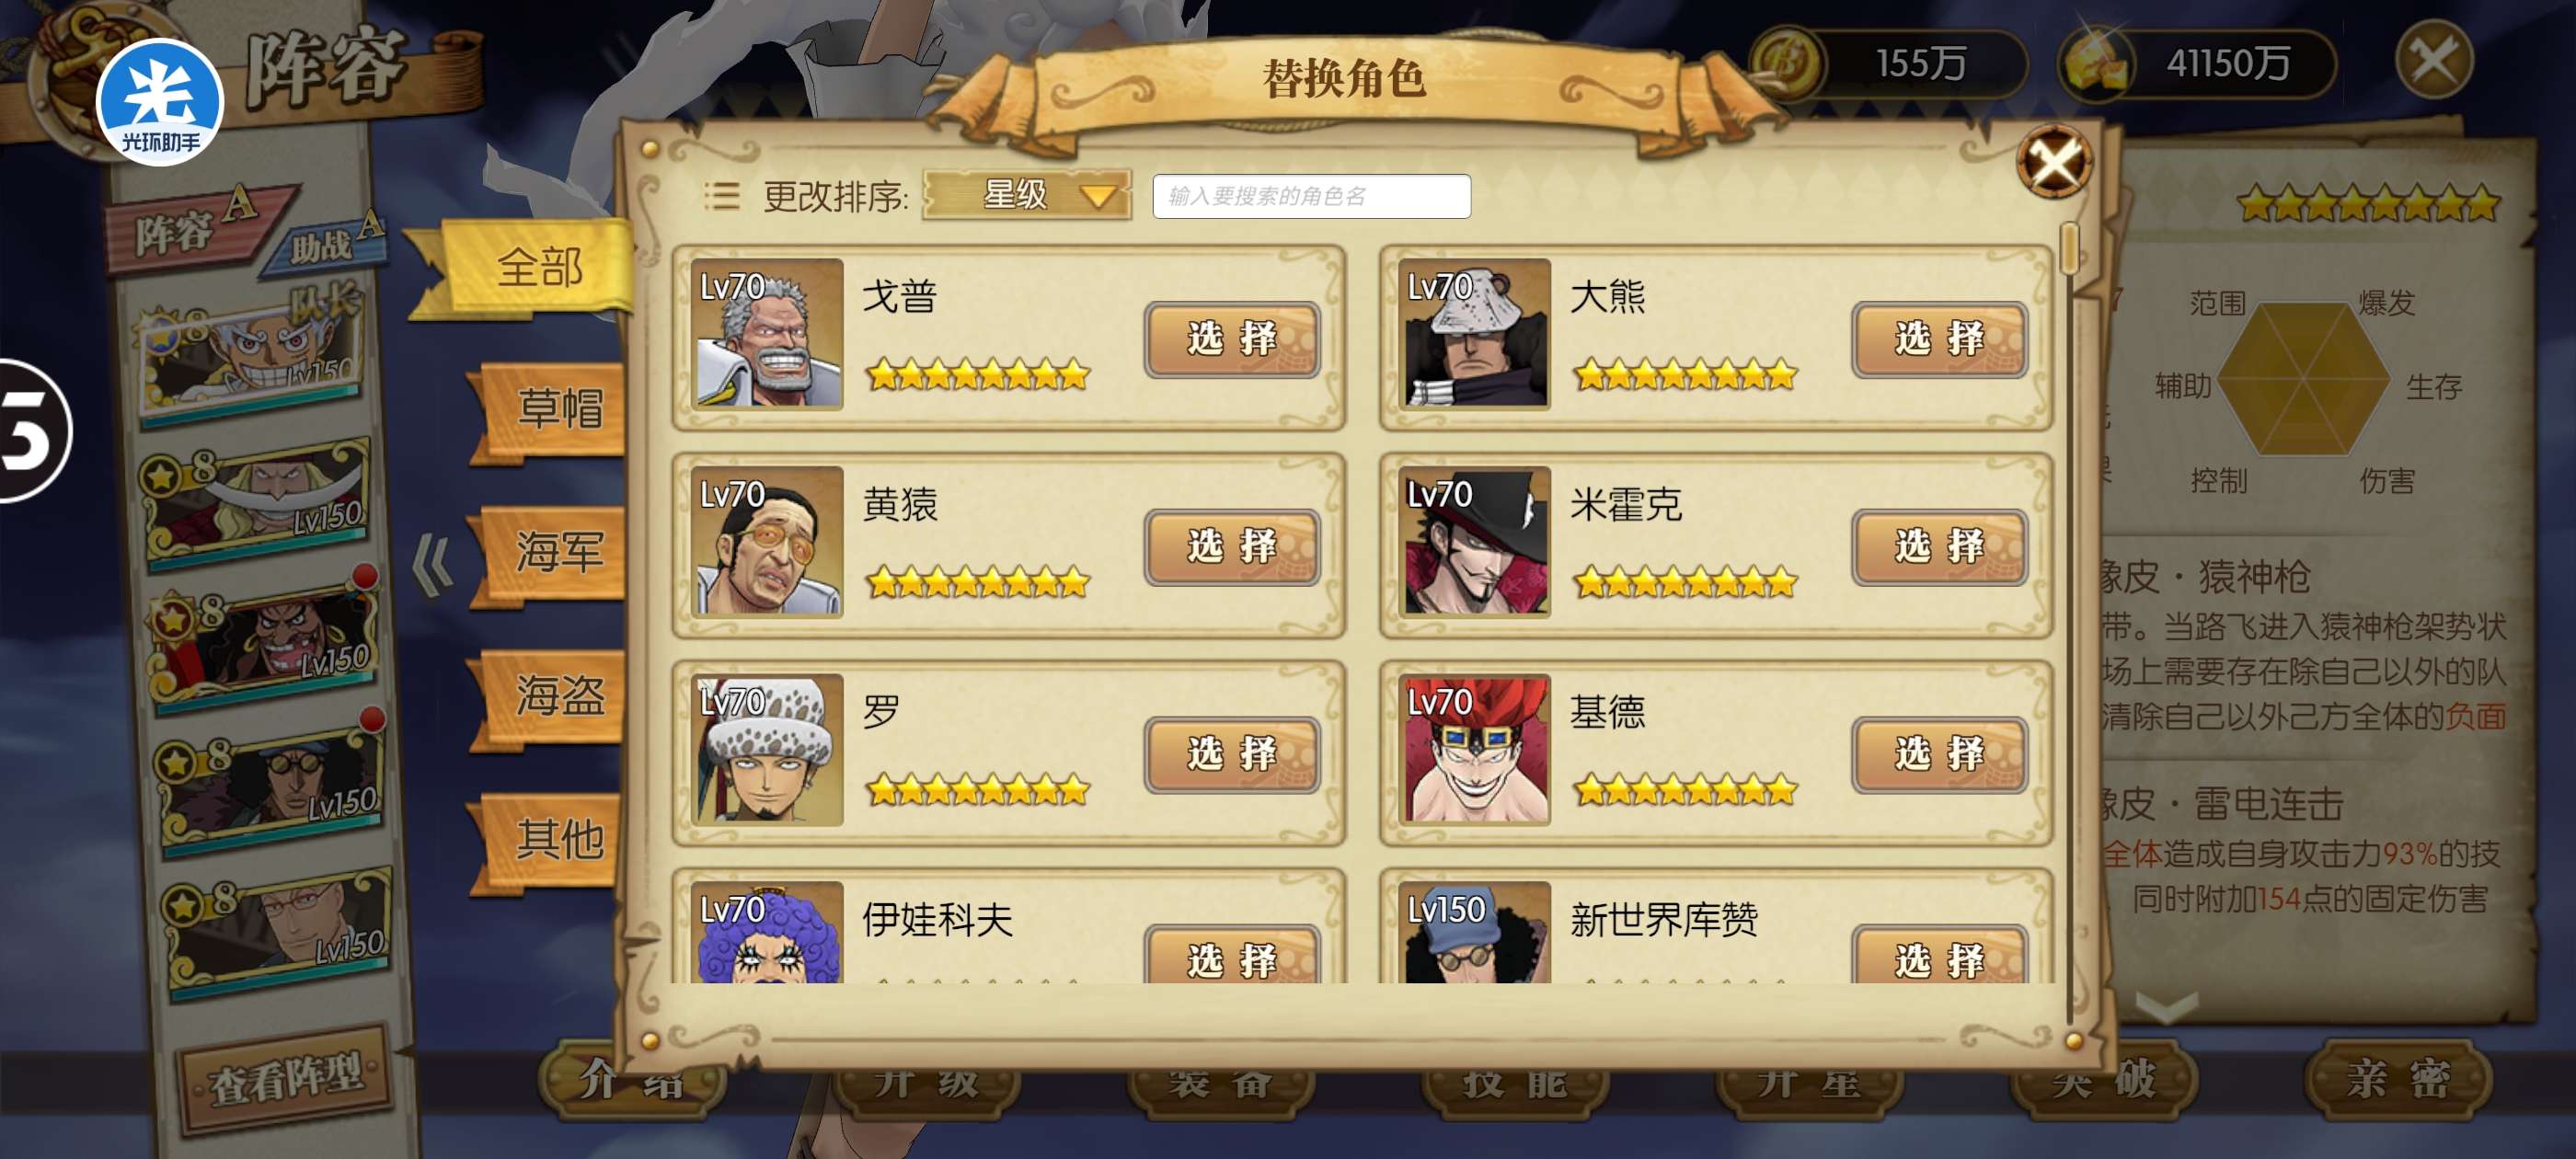The image size is (2576, 1159).
Task: Click the sort list icon beside 更改排序
Action: click(x=721, y=196)
